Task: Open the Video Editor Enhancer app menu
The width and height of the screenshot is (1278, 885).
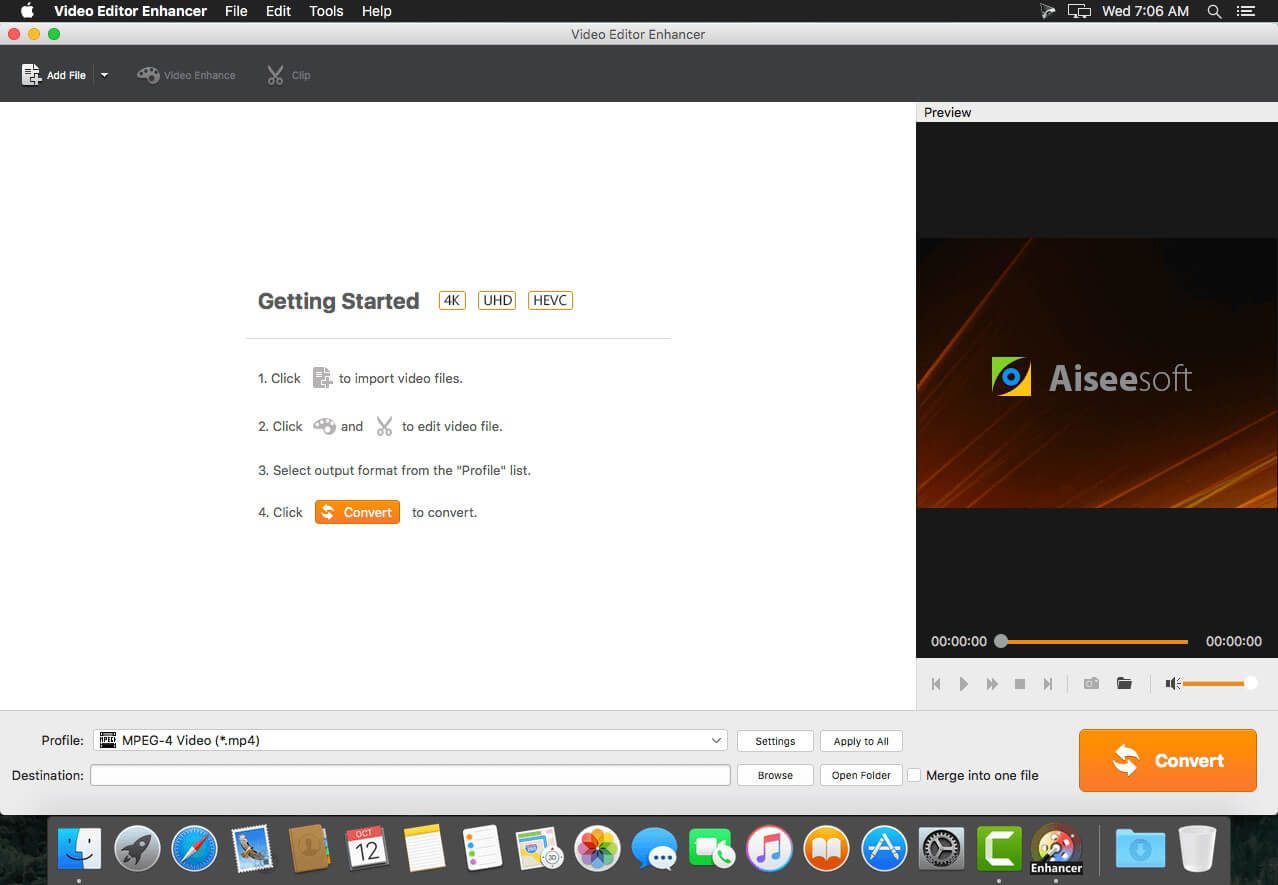Action: click(x=131, y=11)
